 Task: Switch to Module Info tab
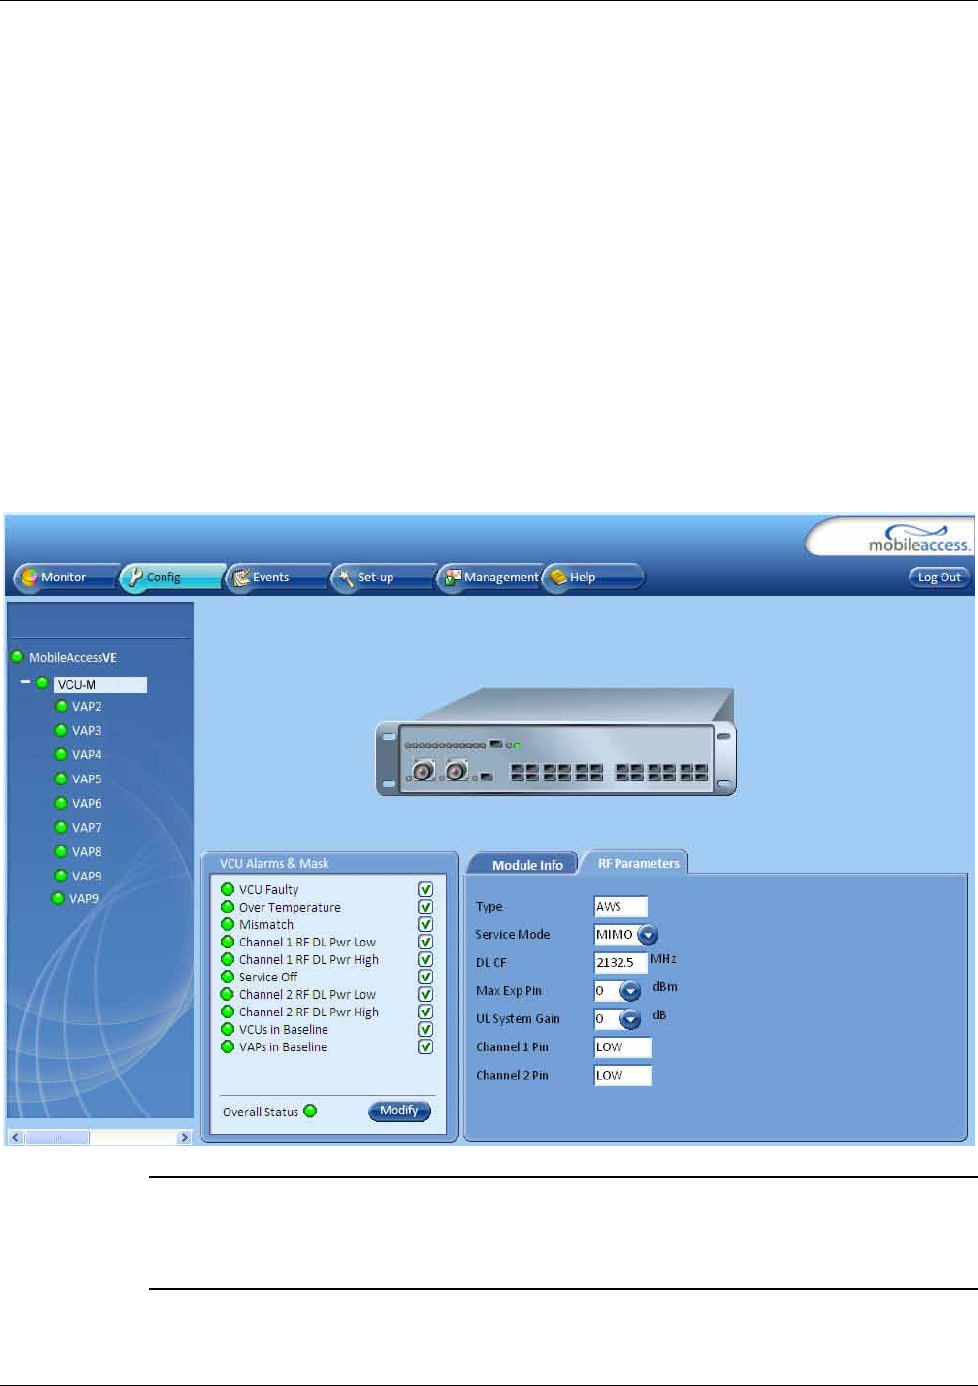pos(527,865)
